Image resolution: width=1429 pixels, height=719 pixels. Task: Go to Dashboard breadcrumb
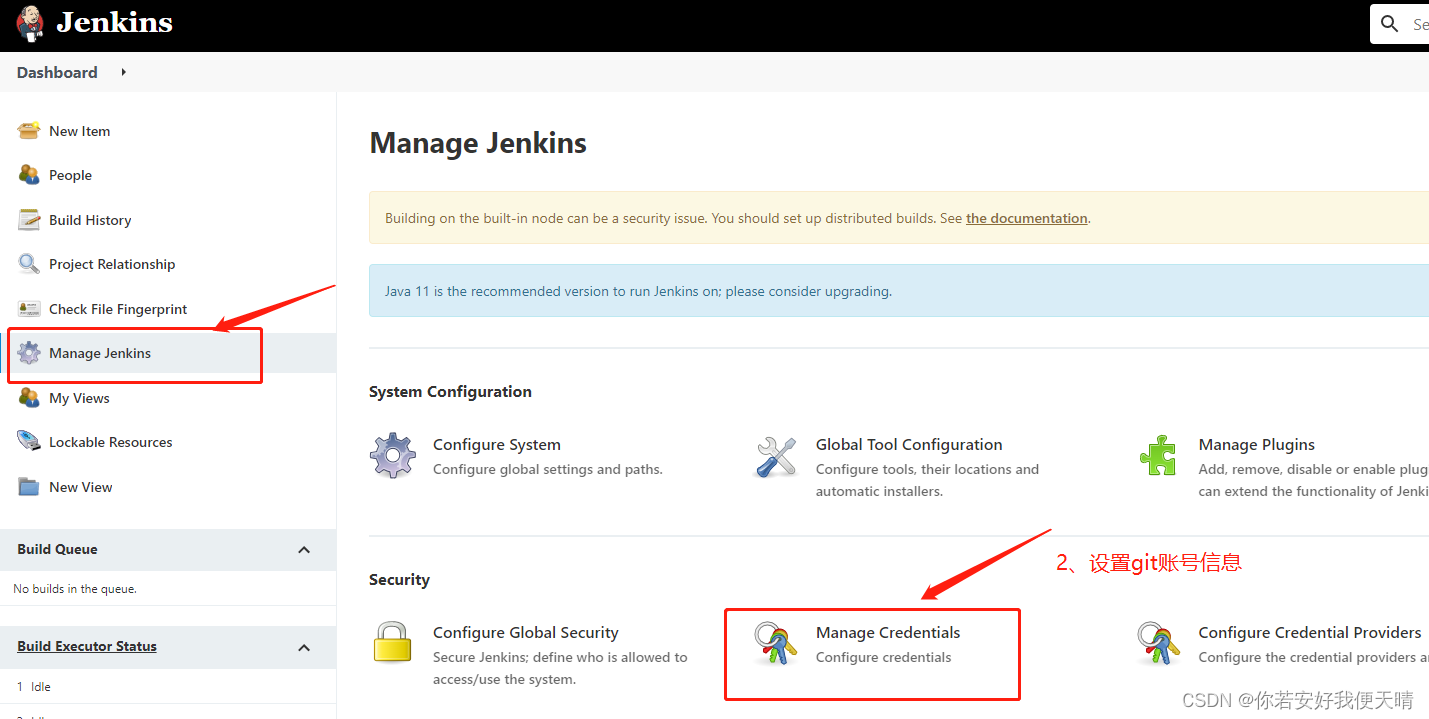[x=57, y=72]
